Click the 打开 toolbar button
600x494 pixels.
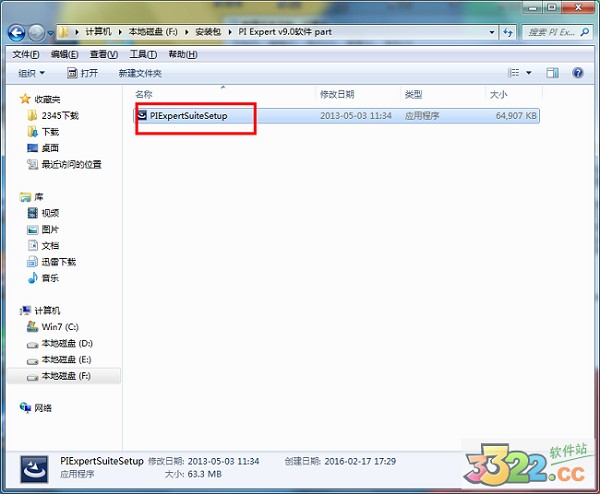coord(82,73)
